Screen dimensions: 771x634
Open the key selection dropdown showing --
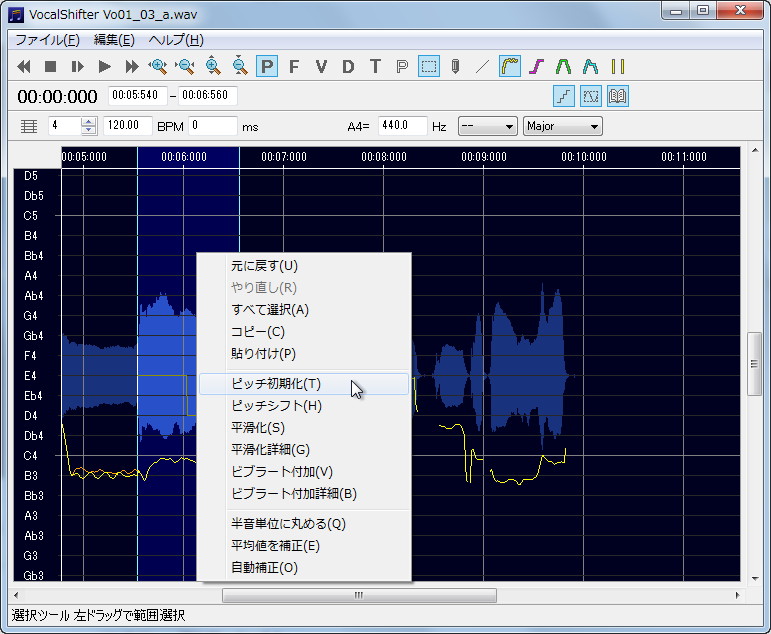click(487, 126)
